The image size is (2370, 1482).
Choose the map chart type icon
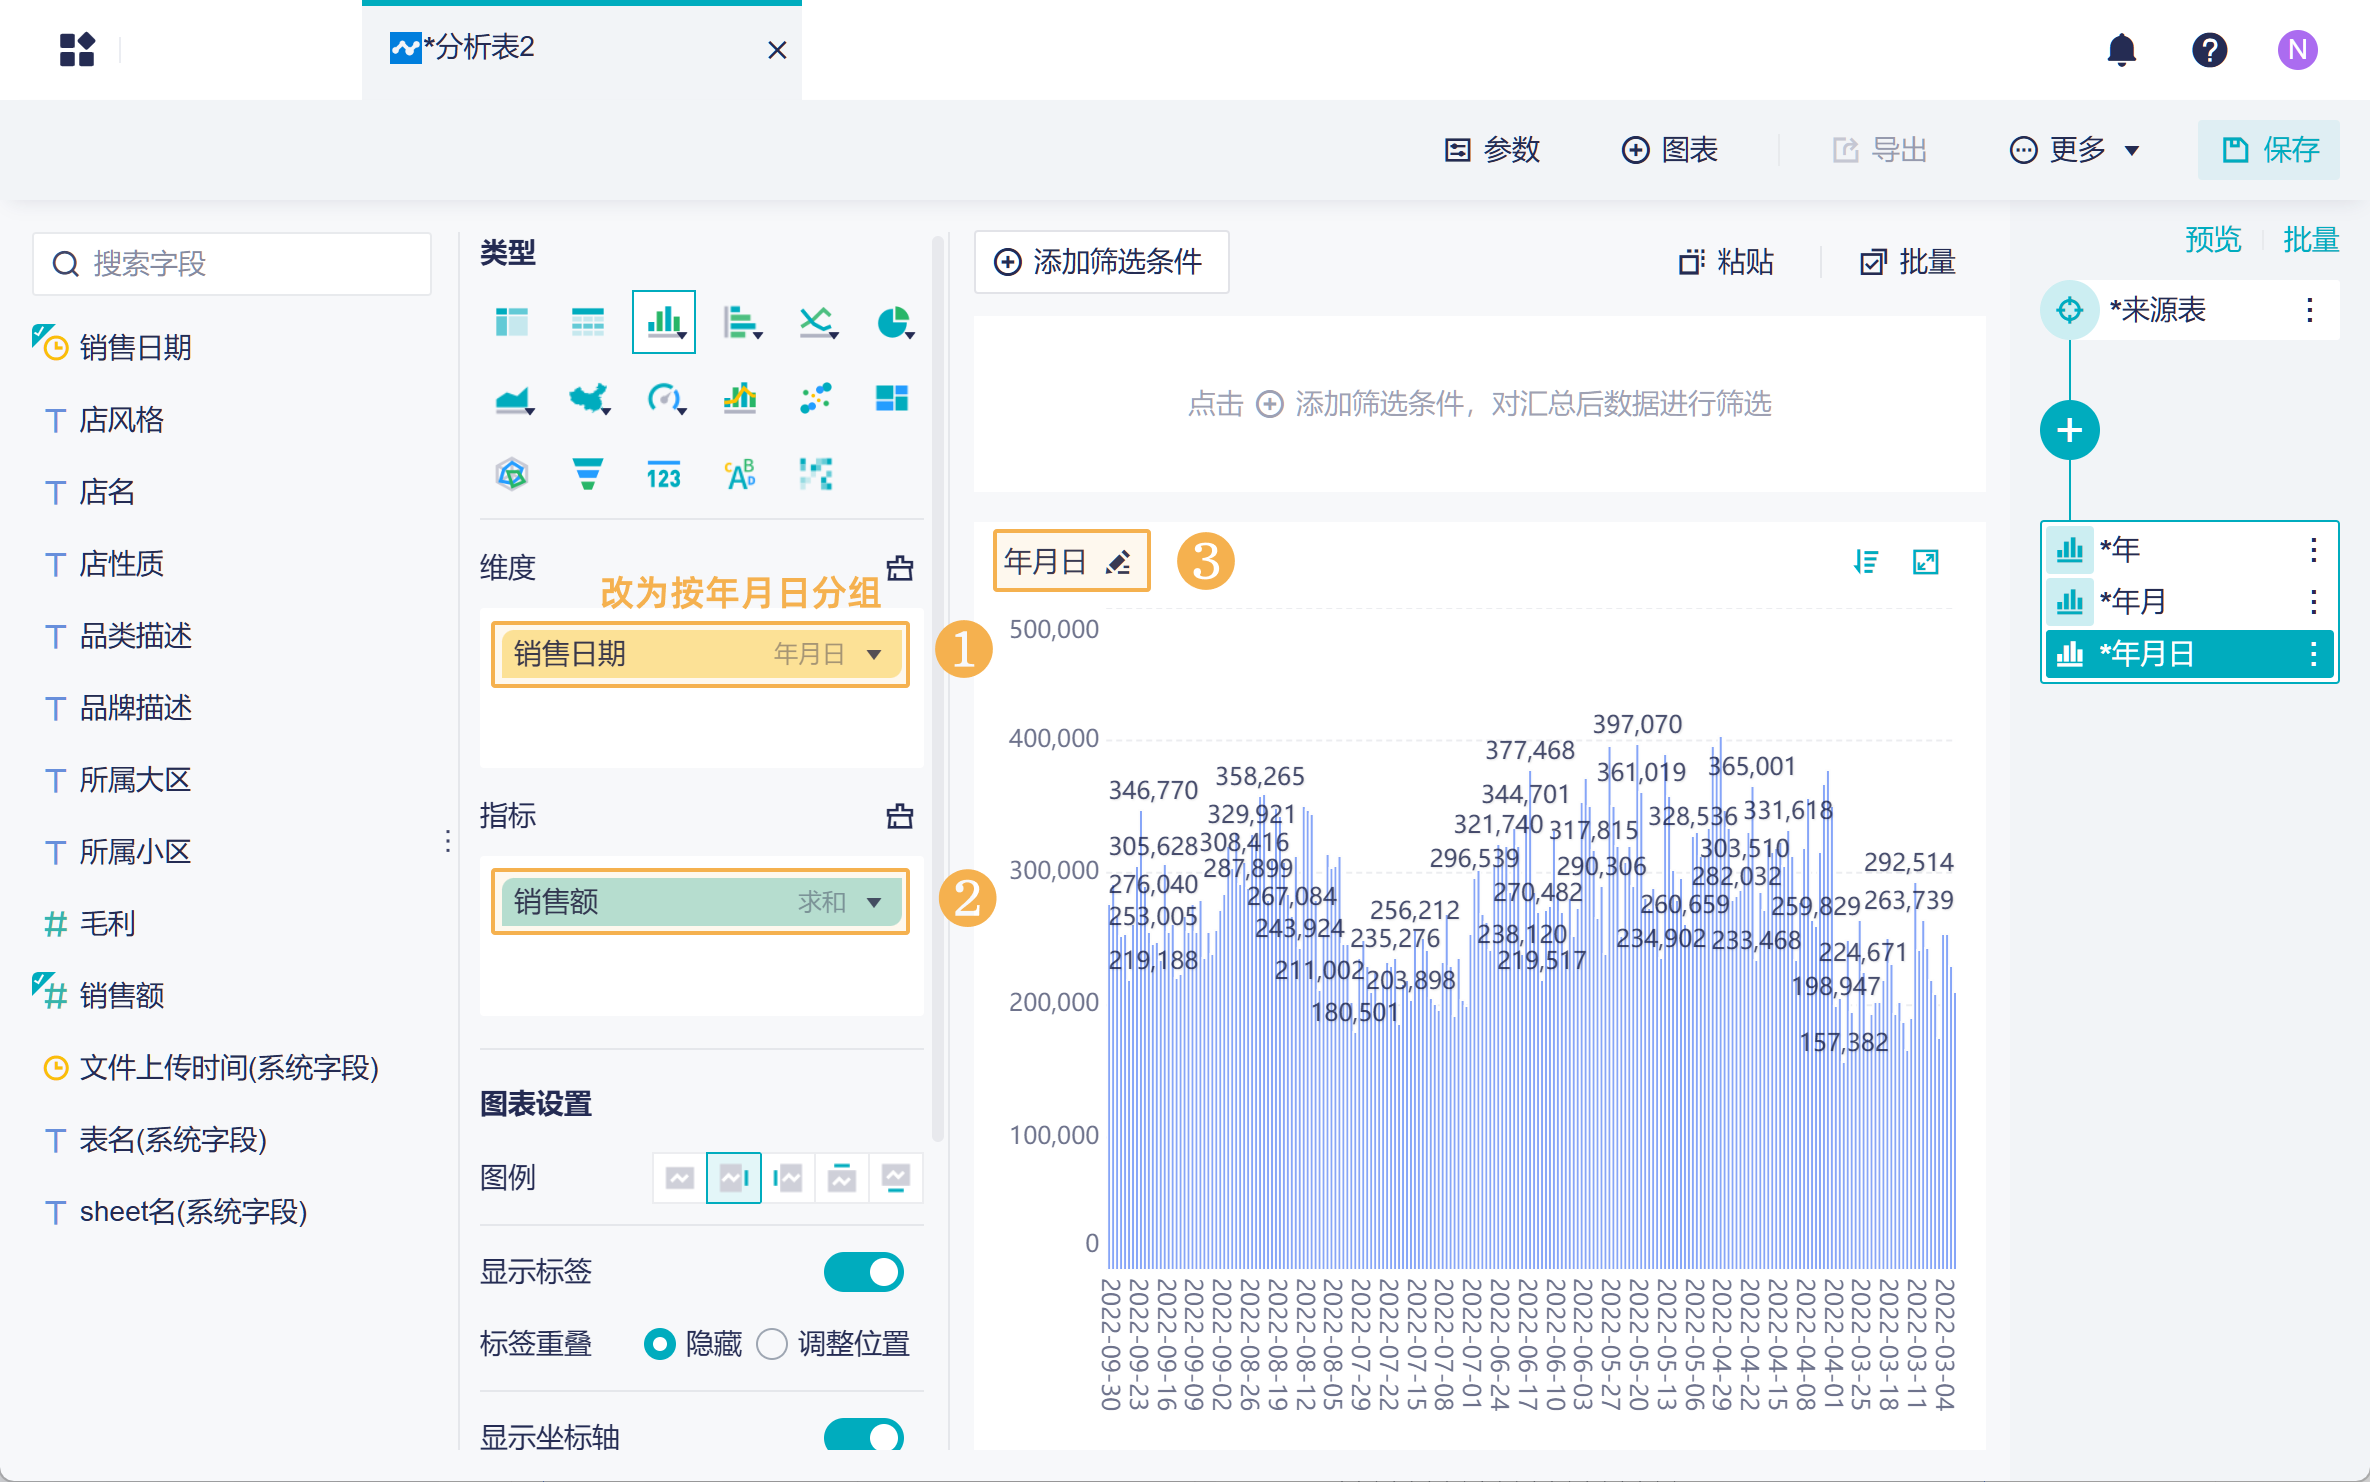coord(589,399)
